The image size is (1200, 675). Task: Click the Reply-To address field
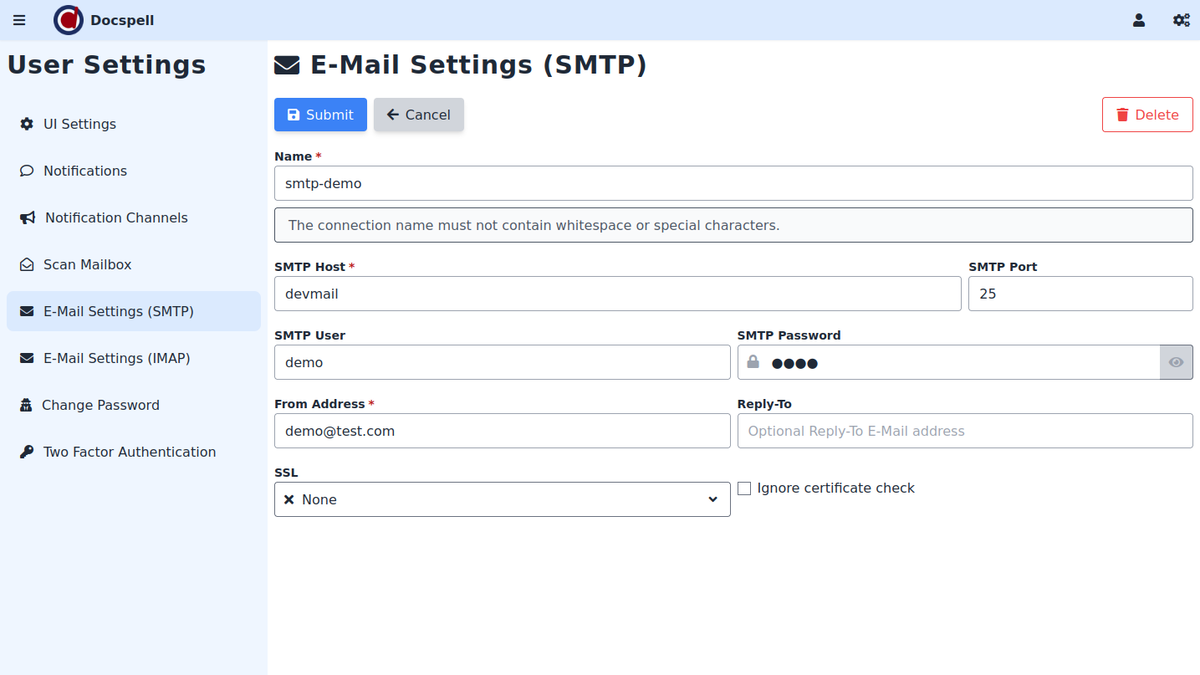(x=964, y=431)
